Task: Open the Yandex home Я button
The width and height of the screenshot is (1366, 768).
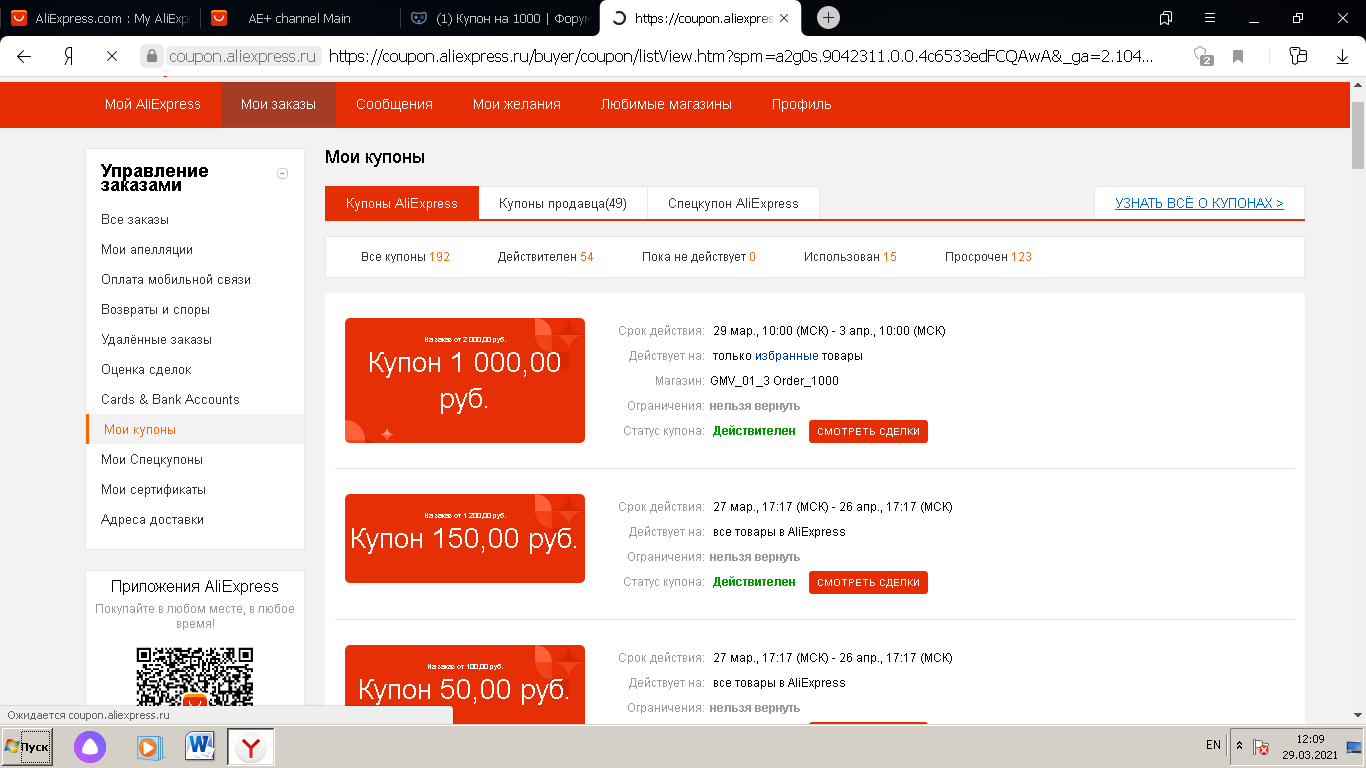Action: (x=68, y=56)
